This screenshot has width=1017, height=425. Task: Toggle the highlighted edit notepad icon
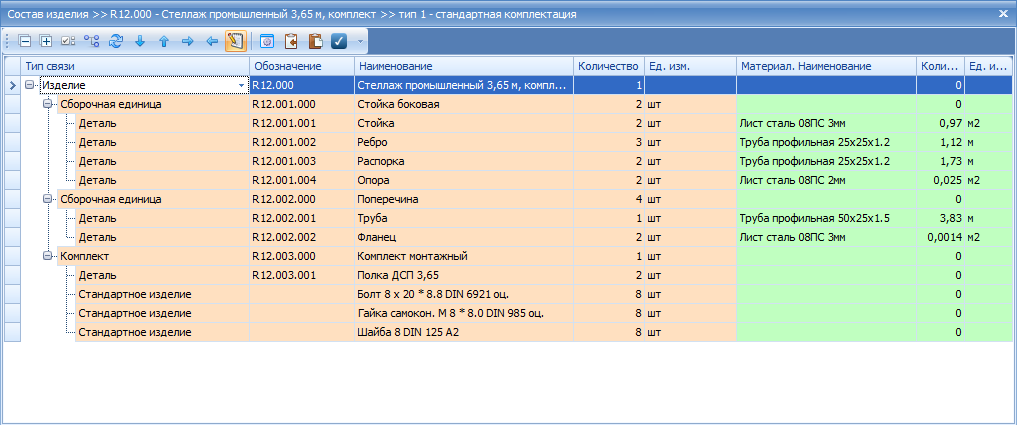coord(235,42)
